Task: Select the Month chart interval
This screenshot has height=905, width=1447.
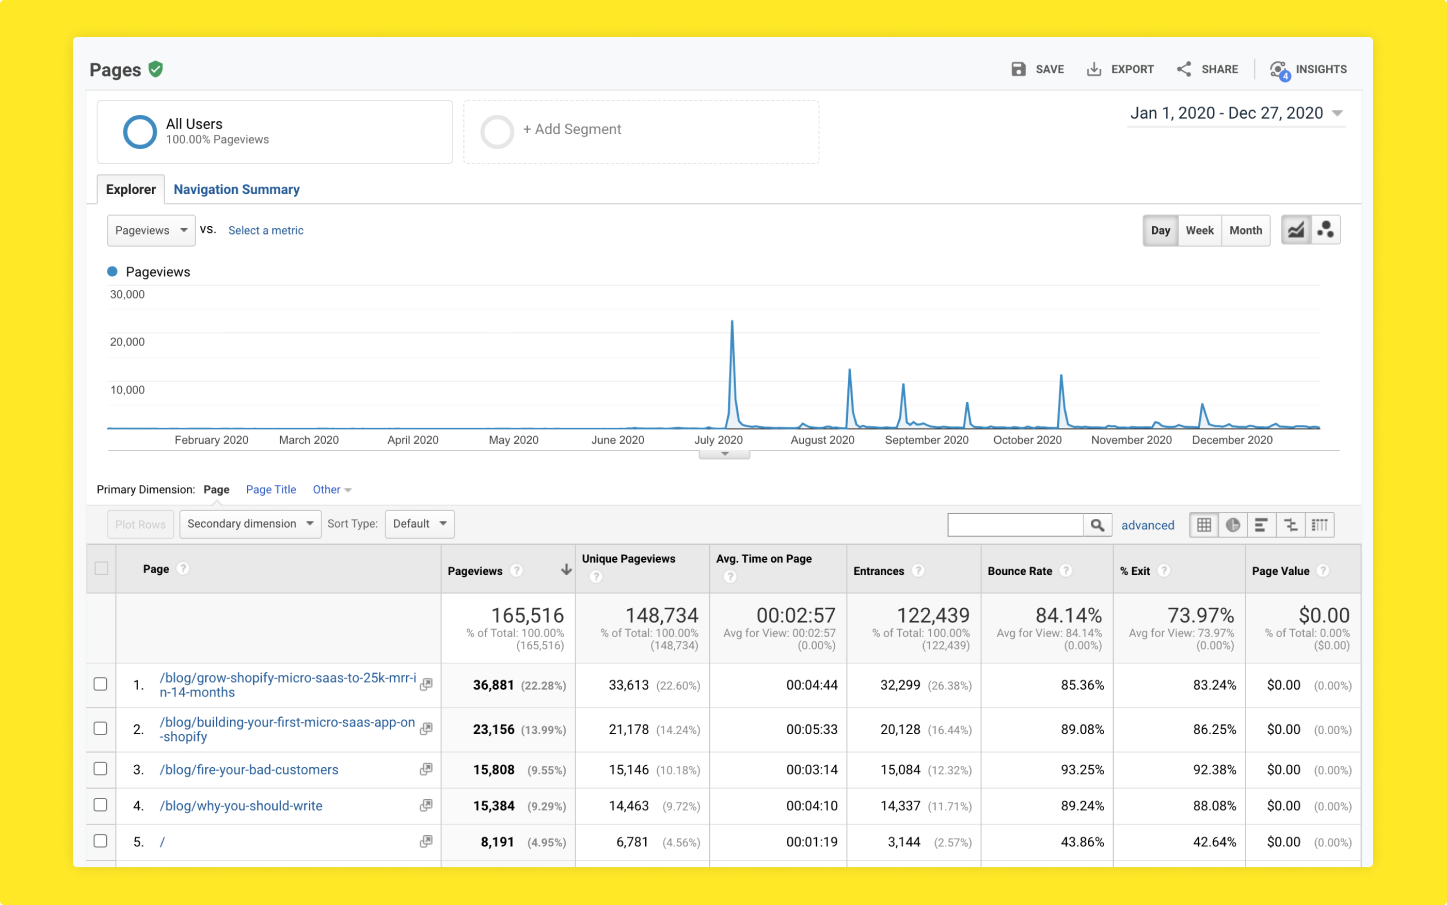Action: click(1245, 230)
